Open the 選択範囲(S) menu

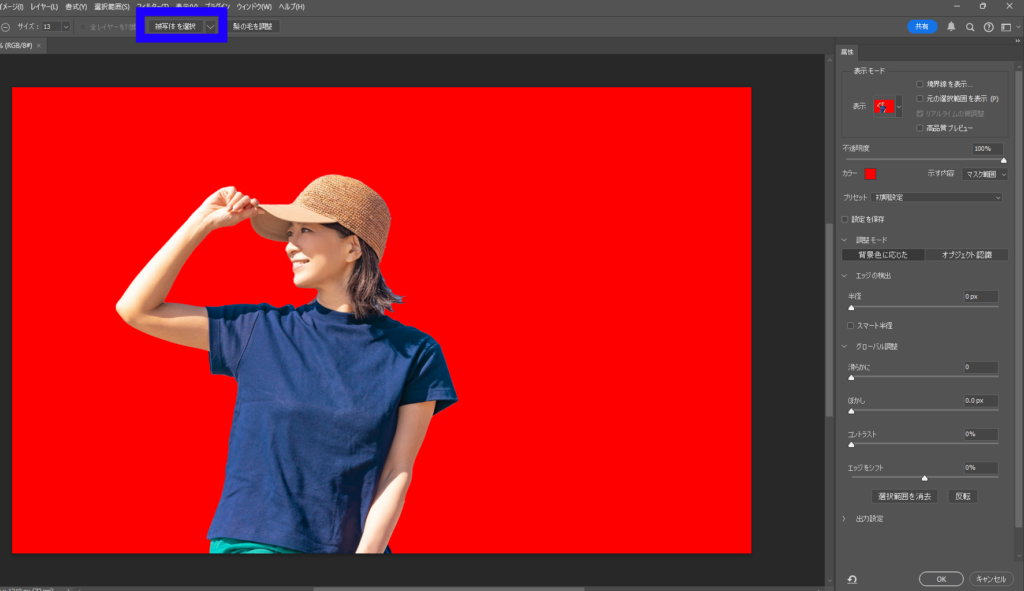point(112,7)
